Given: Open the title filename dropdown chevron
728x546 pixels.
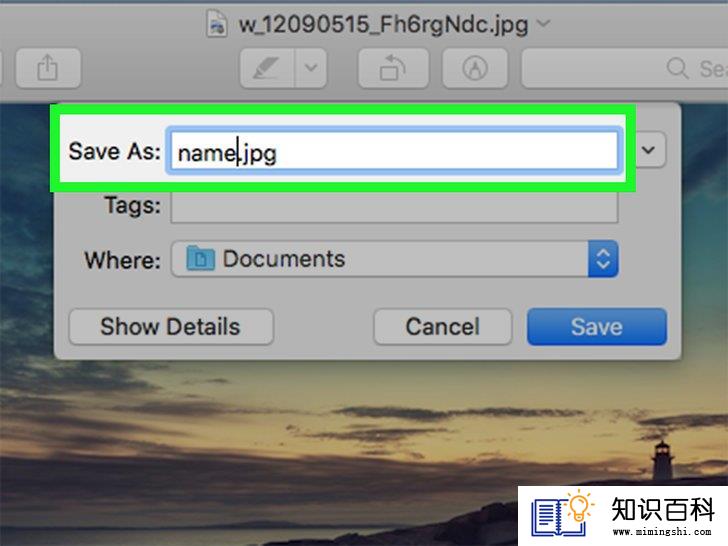Looking at the screenshot, I should (543, 23).
